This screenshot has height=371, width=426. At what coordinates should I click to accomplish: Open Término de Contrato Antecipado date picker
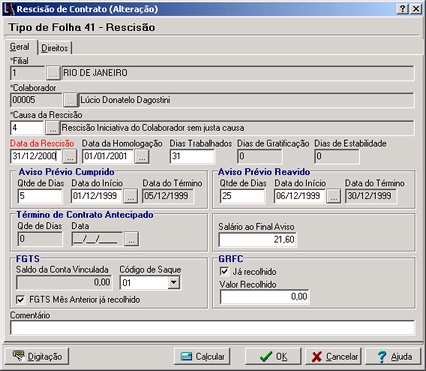[131, 239]
